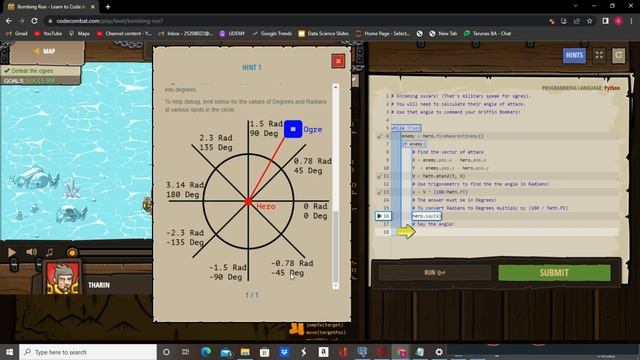Go back in browser

point(9,21)
